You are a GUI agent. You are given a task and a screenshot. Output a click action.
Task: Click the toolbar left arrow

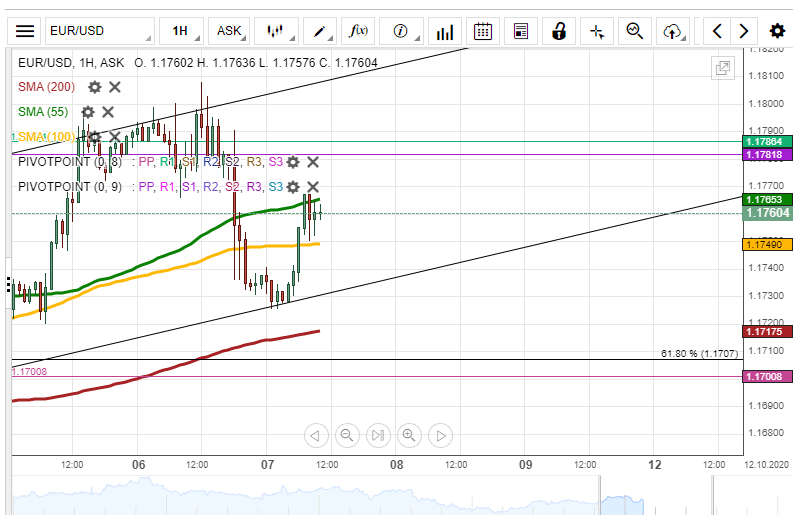(x=717, y=31)
